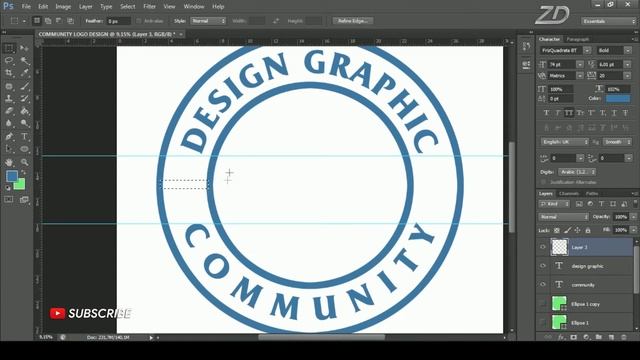The width and height of the screenshot is (640, 360).
Task: Select the Paint Bucket tool
Action: (x=24, y=111)
